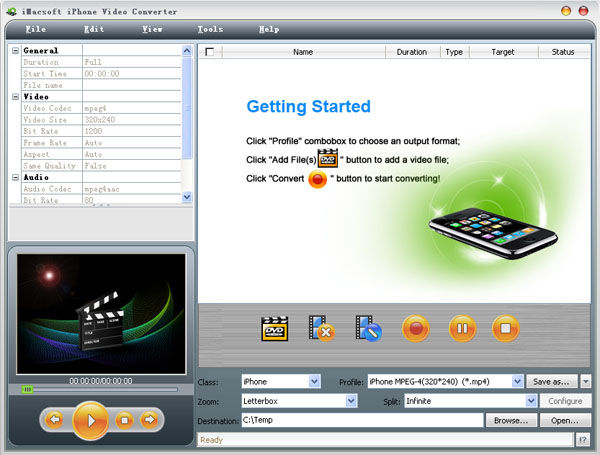Viewport: 600px width, 455px height.
Task: Open the Split dropdown showing Infinite
Action: (531, 401)
